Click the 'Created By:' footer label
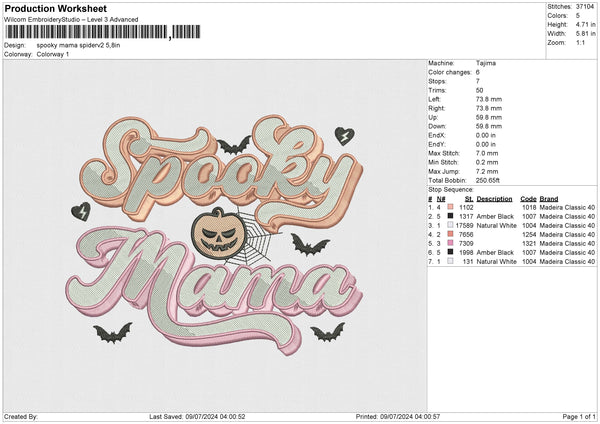Image resolution: width=600 pixels, height=424 pixels. [21, 416]
